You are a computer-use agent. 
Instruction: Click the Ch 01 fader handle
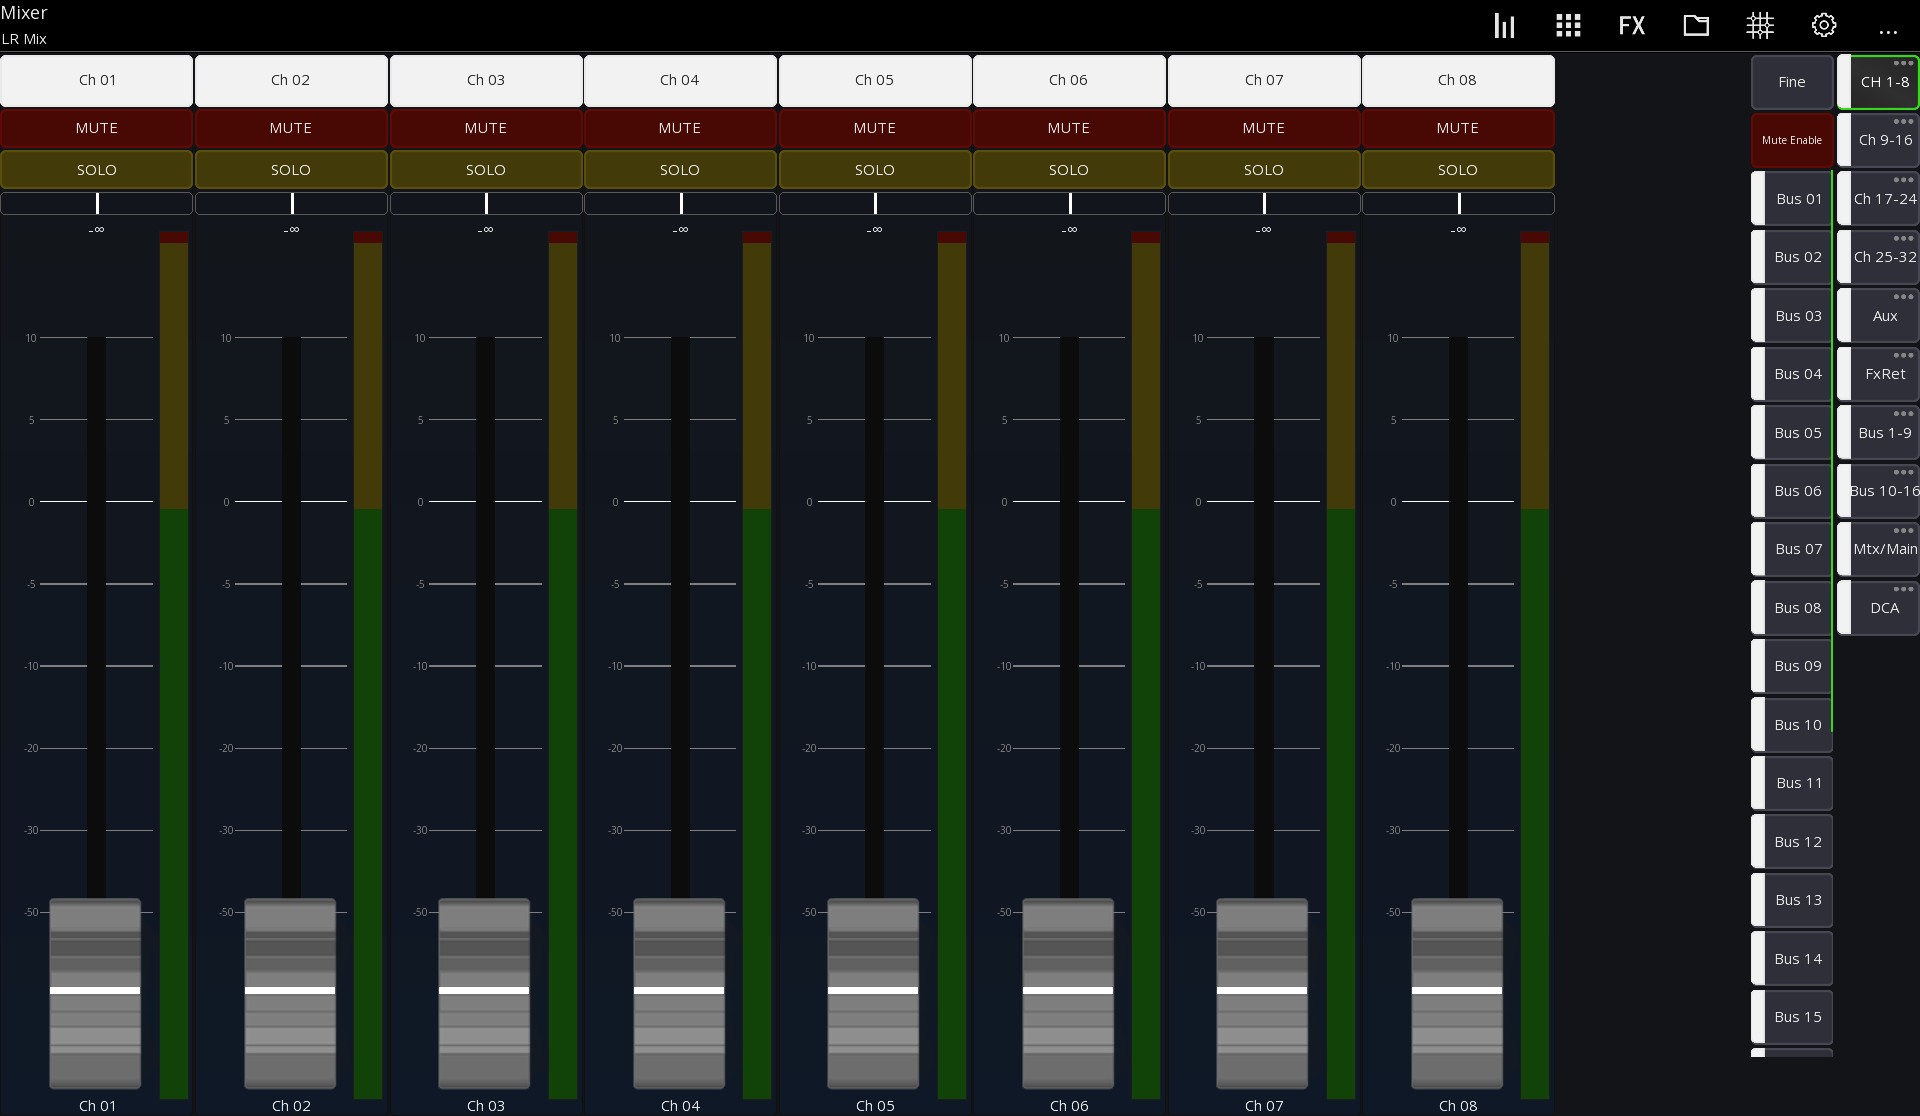click(95, 992)
